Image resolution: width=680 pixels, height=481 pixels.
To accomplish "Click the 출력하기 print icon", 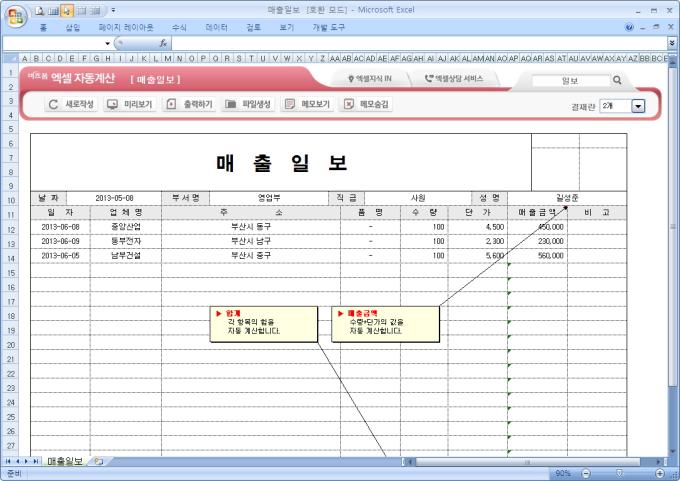I will click(171, 105).
